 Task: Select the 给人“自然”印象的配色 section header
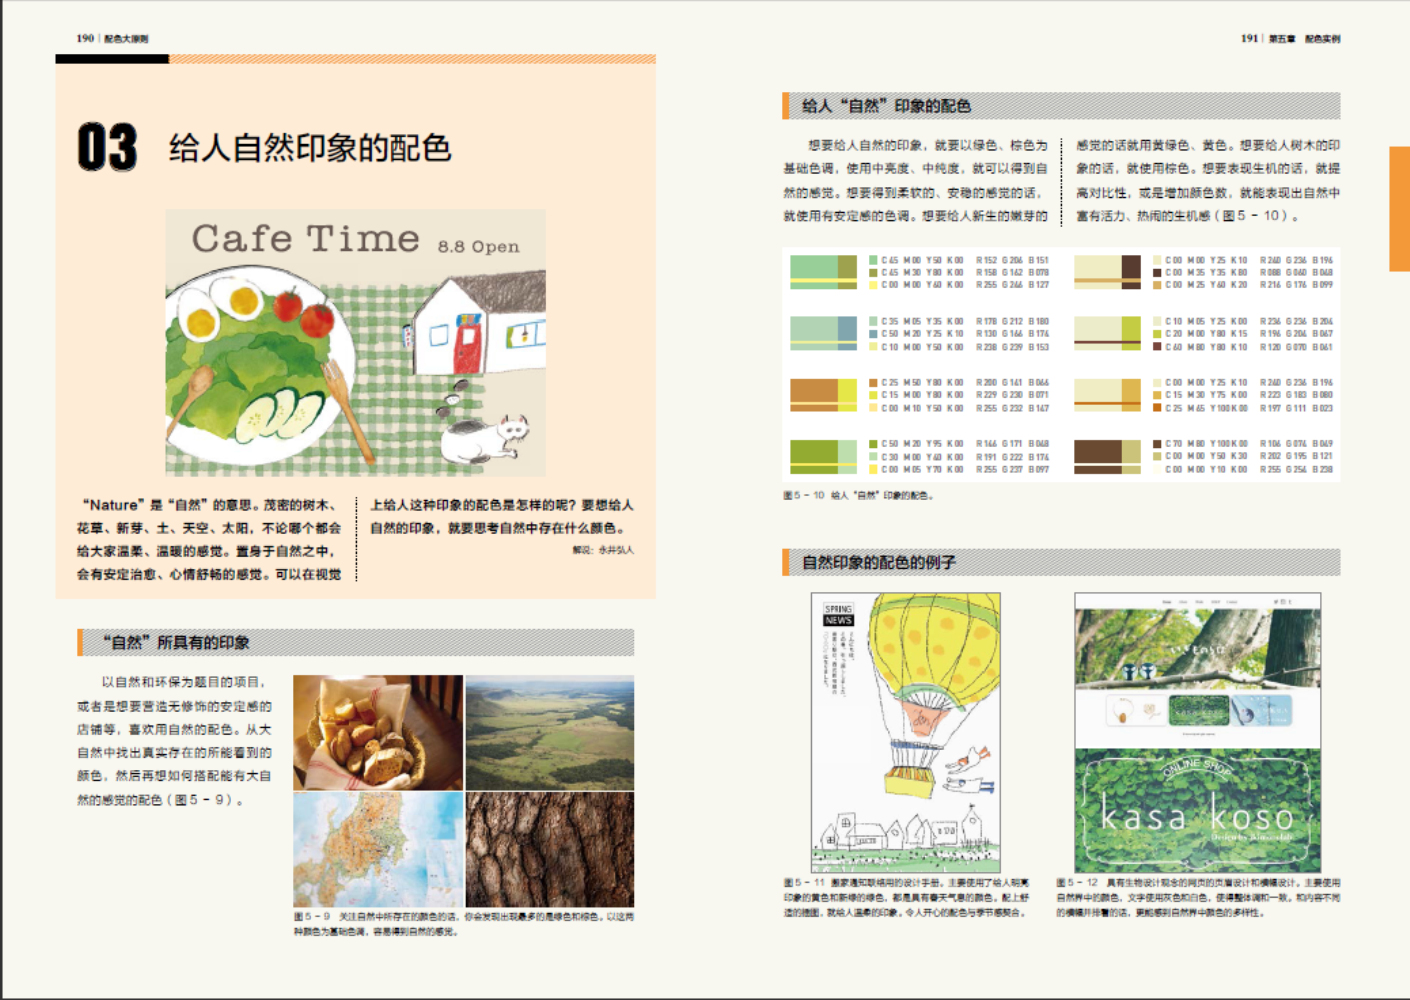point(886,106)
